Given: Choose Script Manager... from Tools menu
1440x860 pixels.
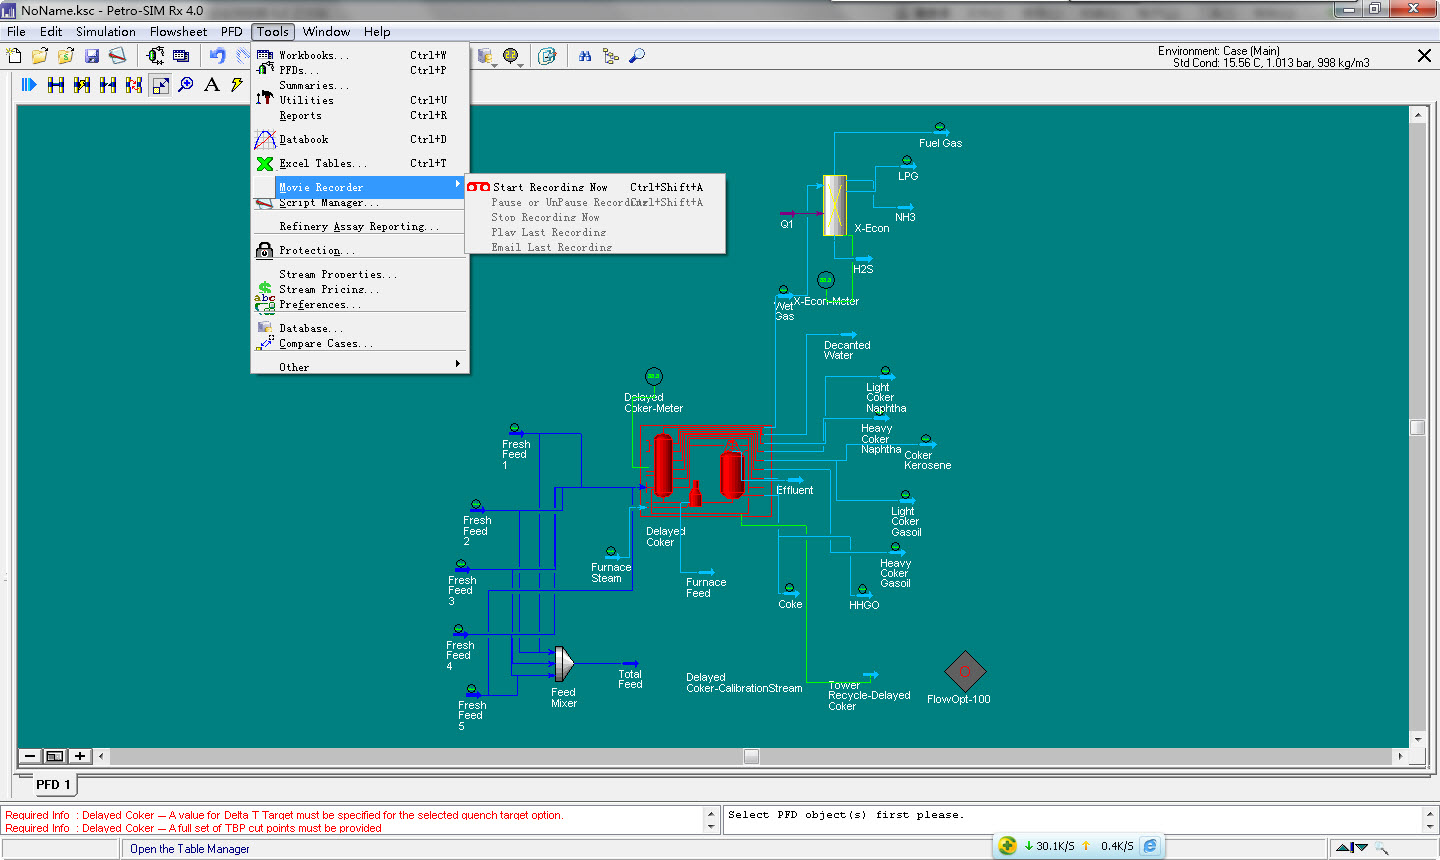Looking at the screenshot, I should point(360,202).
